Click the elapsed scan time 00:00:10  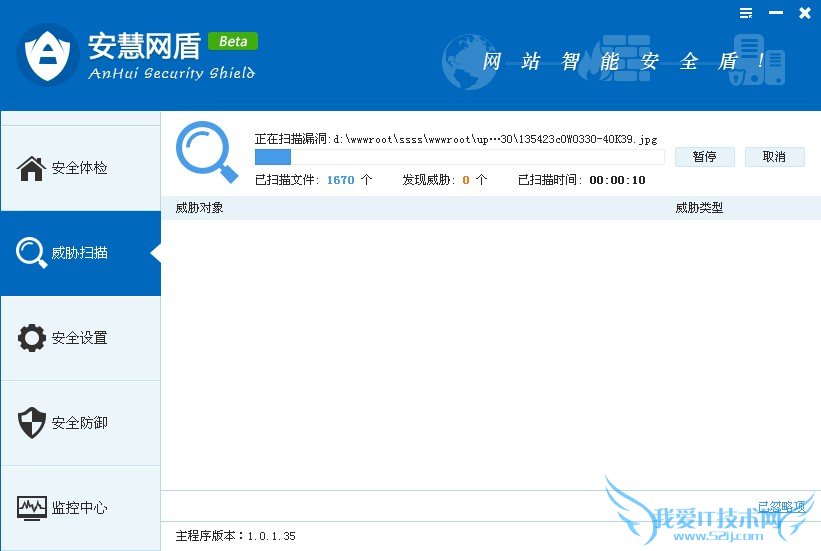click(x=617, y=180)
